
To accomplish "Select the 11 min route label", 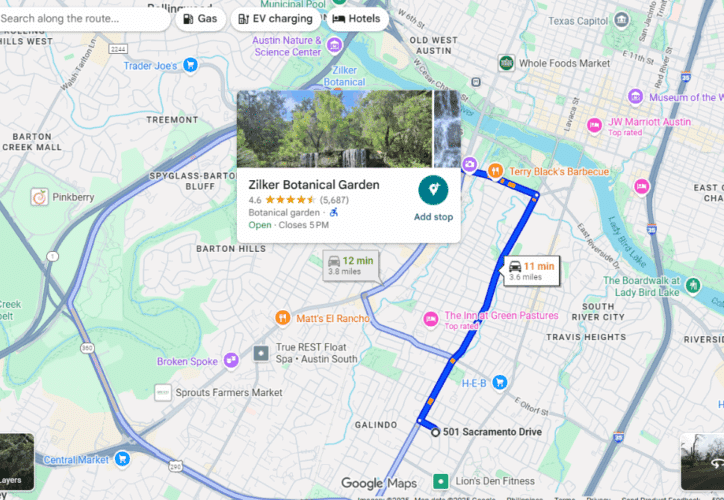I will click(531, 271).
